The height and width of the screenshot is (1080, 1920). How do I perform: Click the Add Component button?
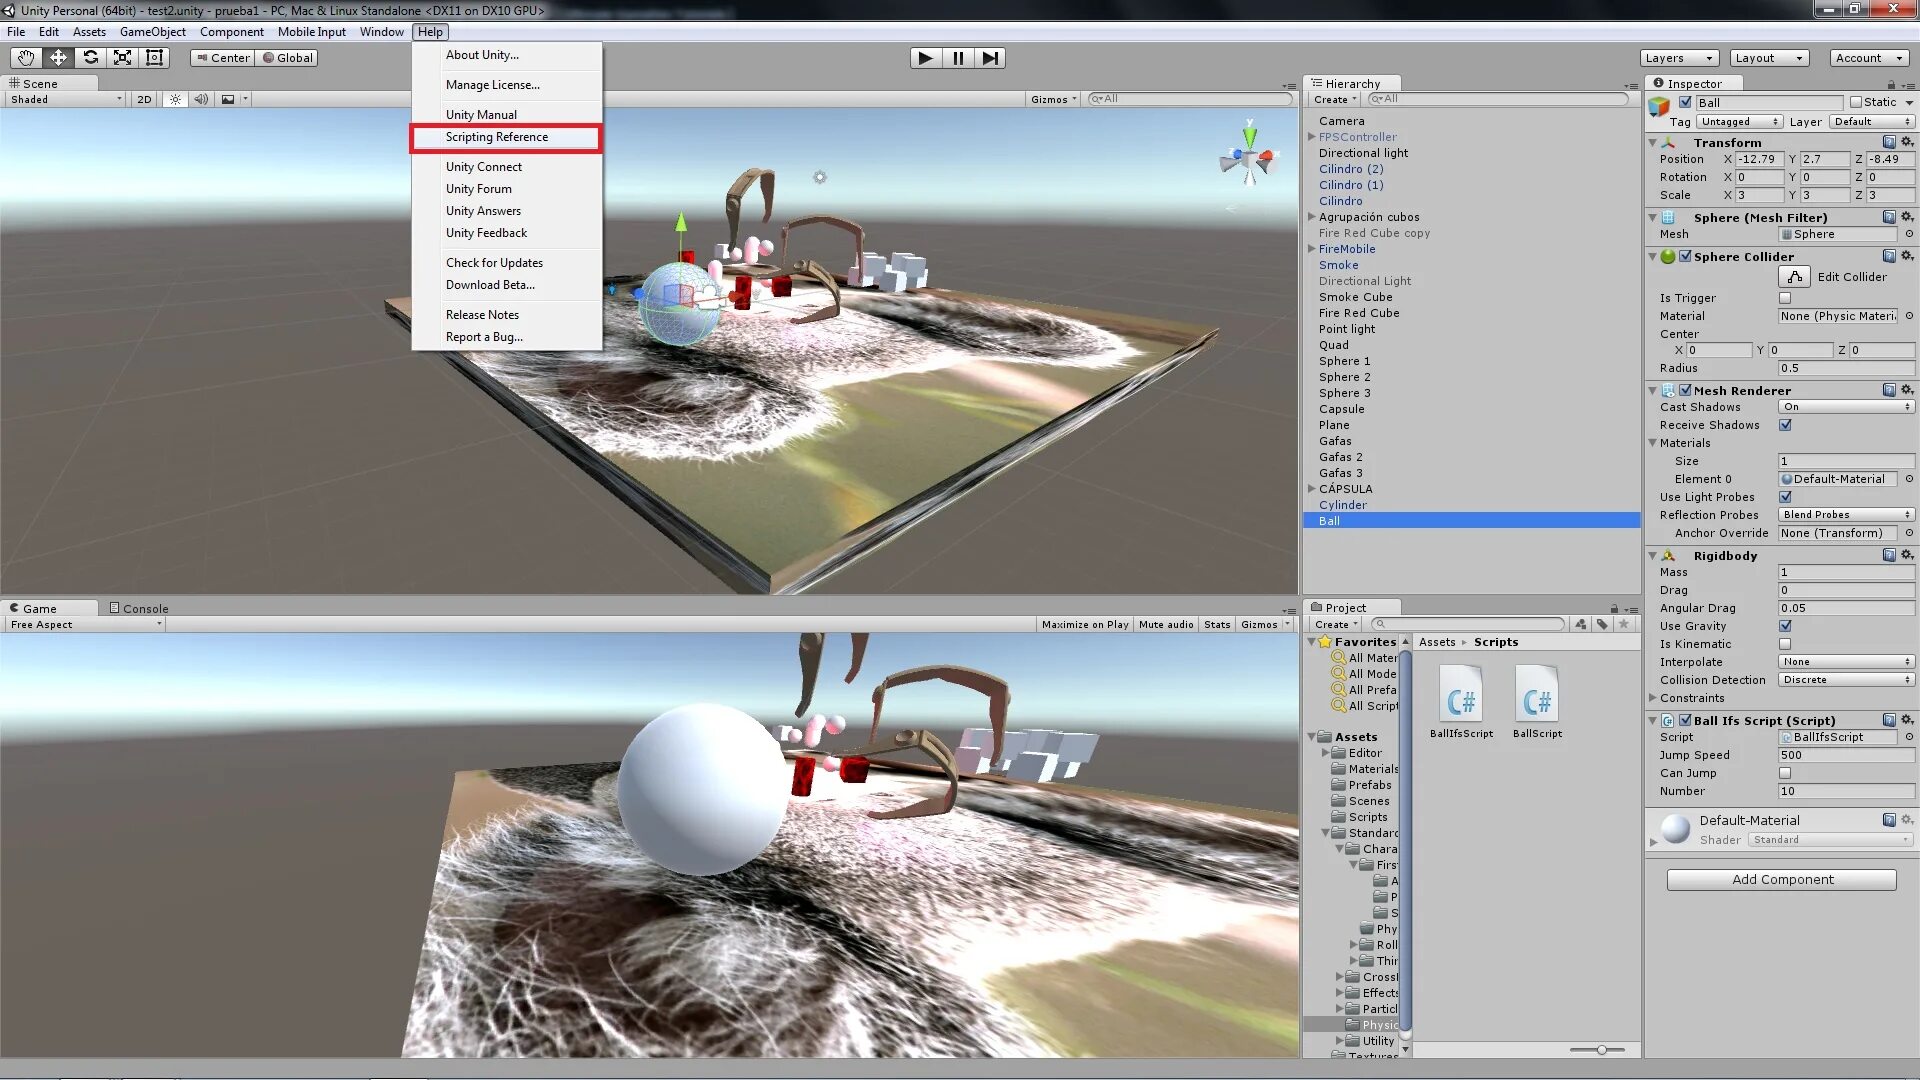(x=1781, y=880)
